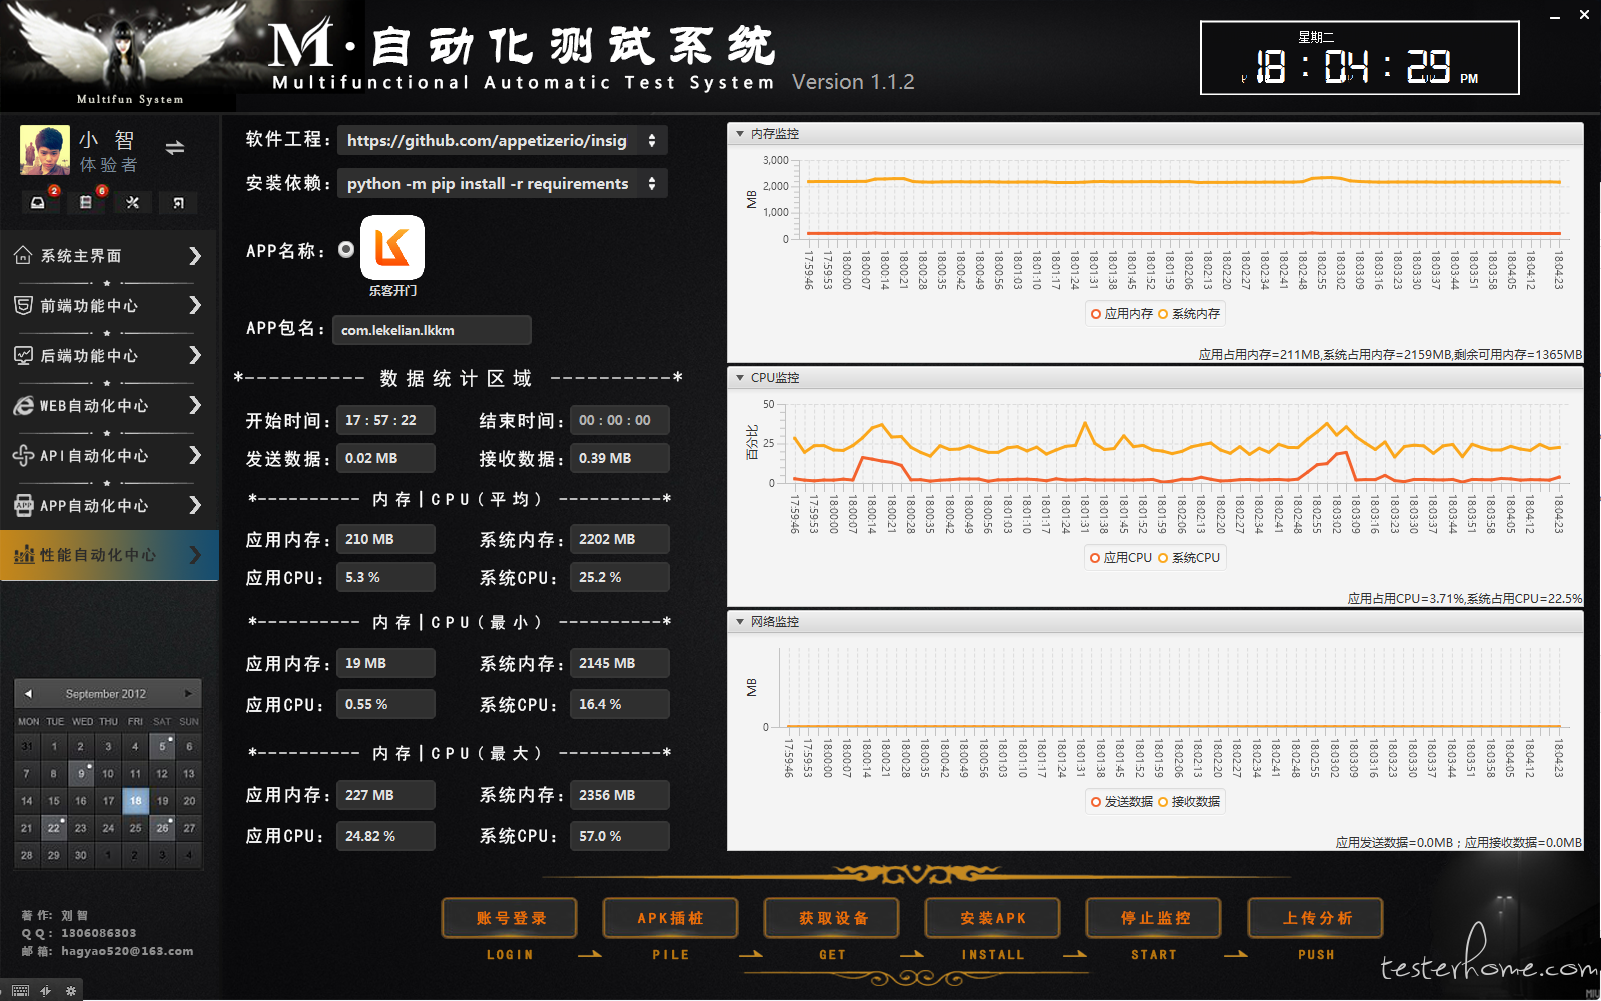Toggle the 应用内存 legend series
The height and width of the screenshot is (1001, 1601).
1122,314
